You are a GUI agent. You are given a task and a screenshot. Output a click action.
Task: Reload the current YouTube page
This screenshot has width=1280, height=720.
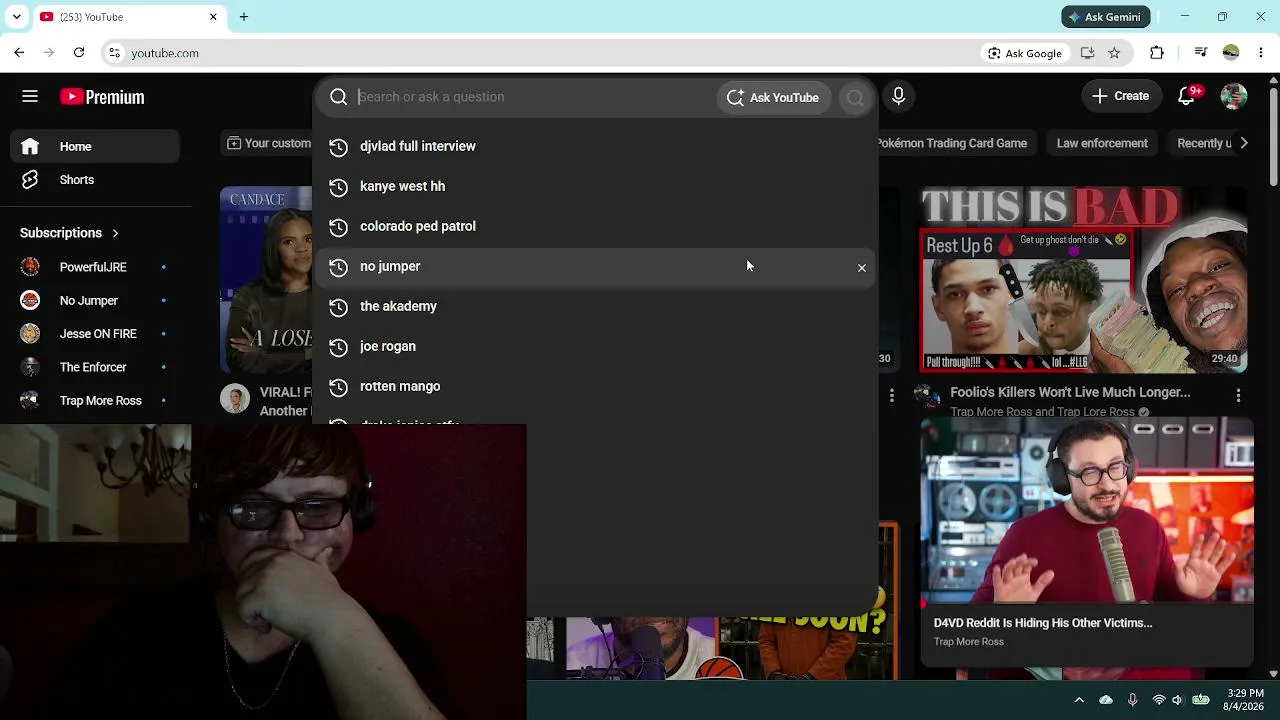click(x=79, y=53)
